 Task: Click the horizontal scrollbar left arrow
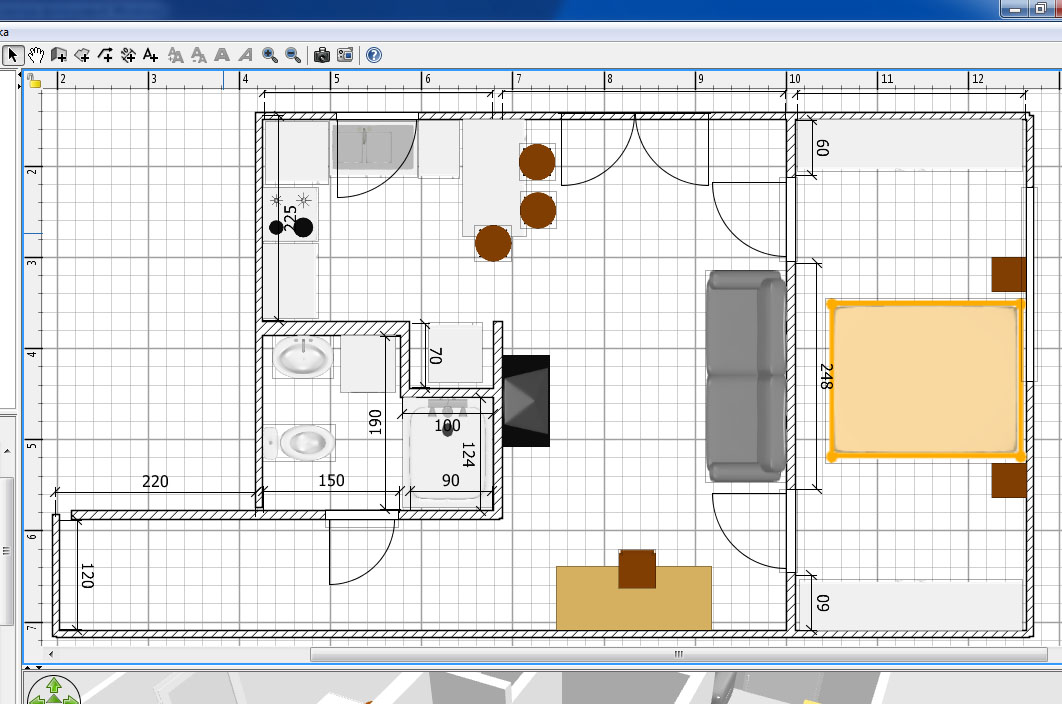(x=51, y=655)
